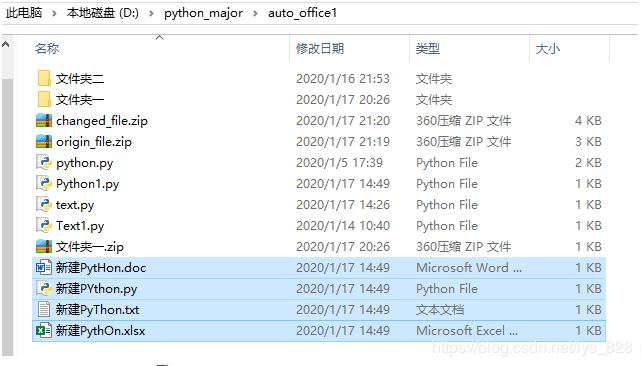Sort by the 类型 column header
Viewport: 642px width, 366px height.
428,49
